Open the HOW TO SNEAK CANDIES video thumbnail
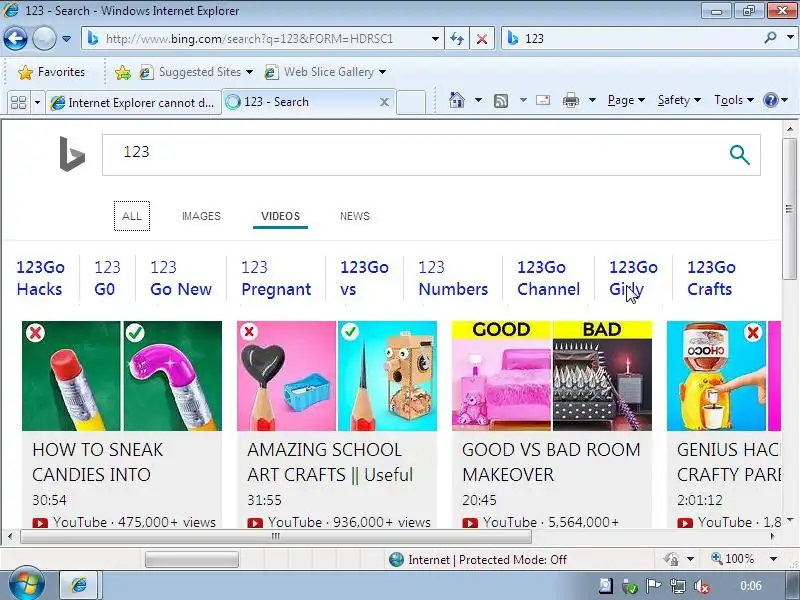This screenshot has height=600, width=800. coord(122,376)
